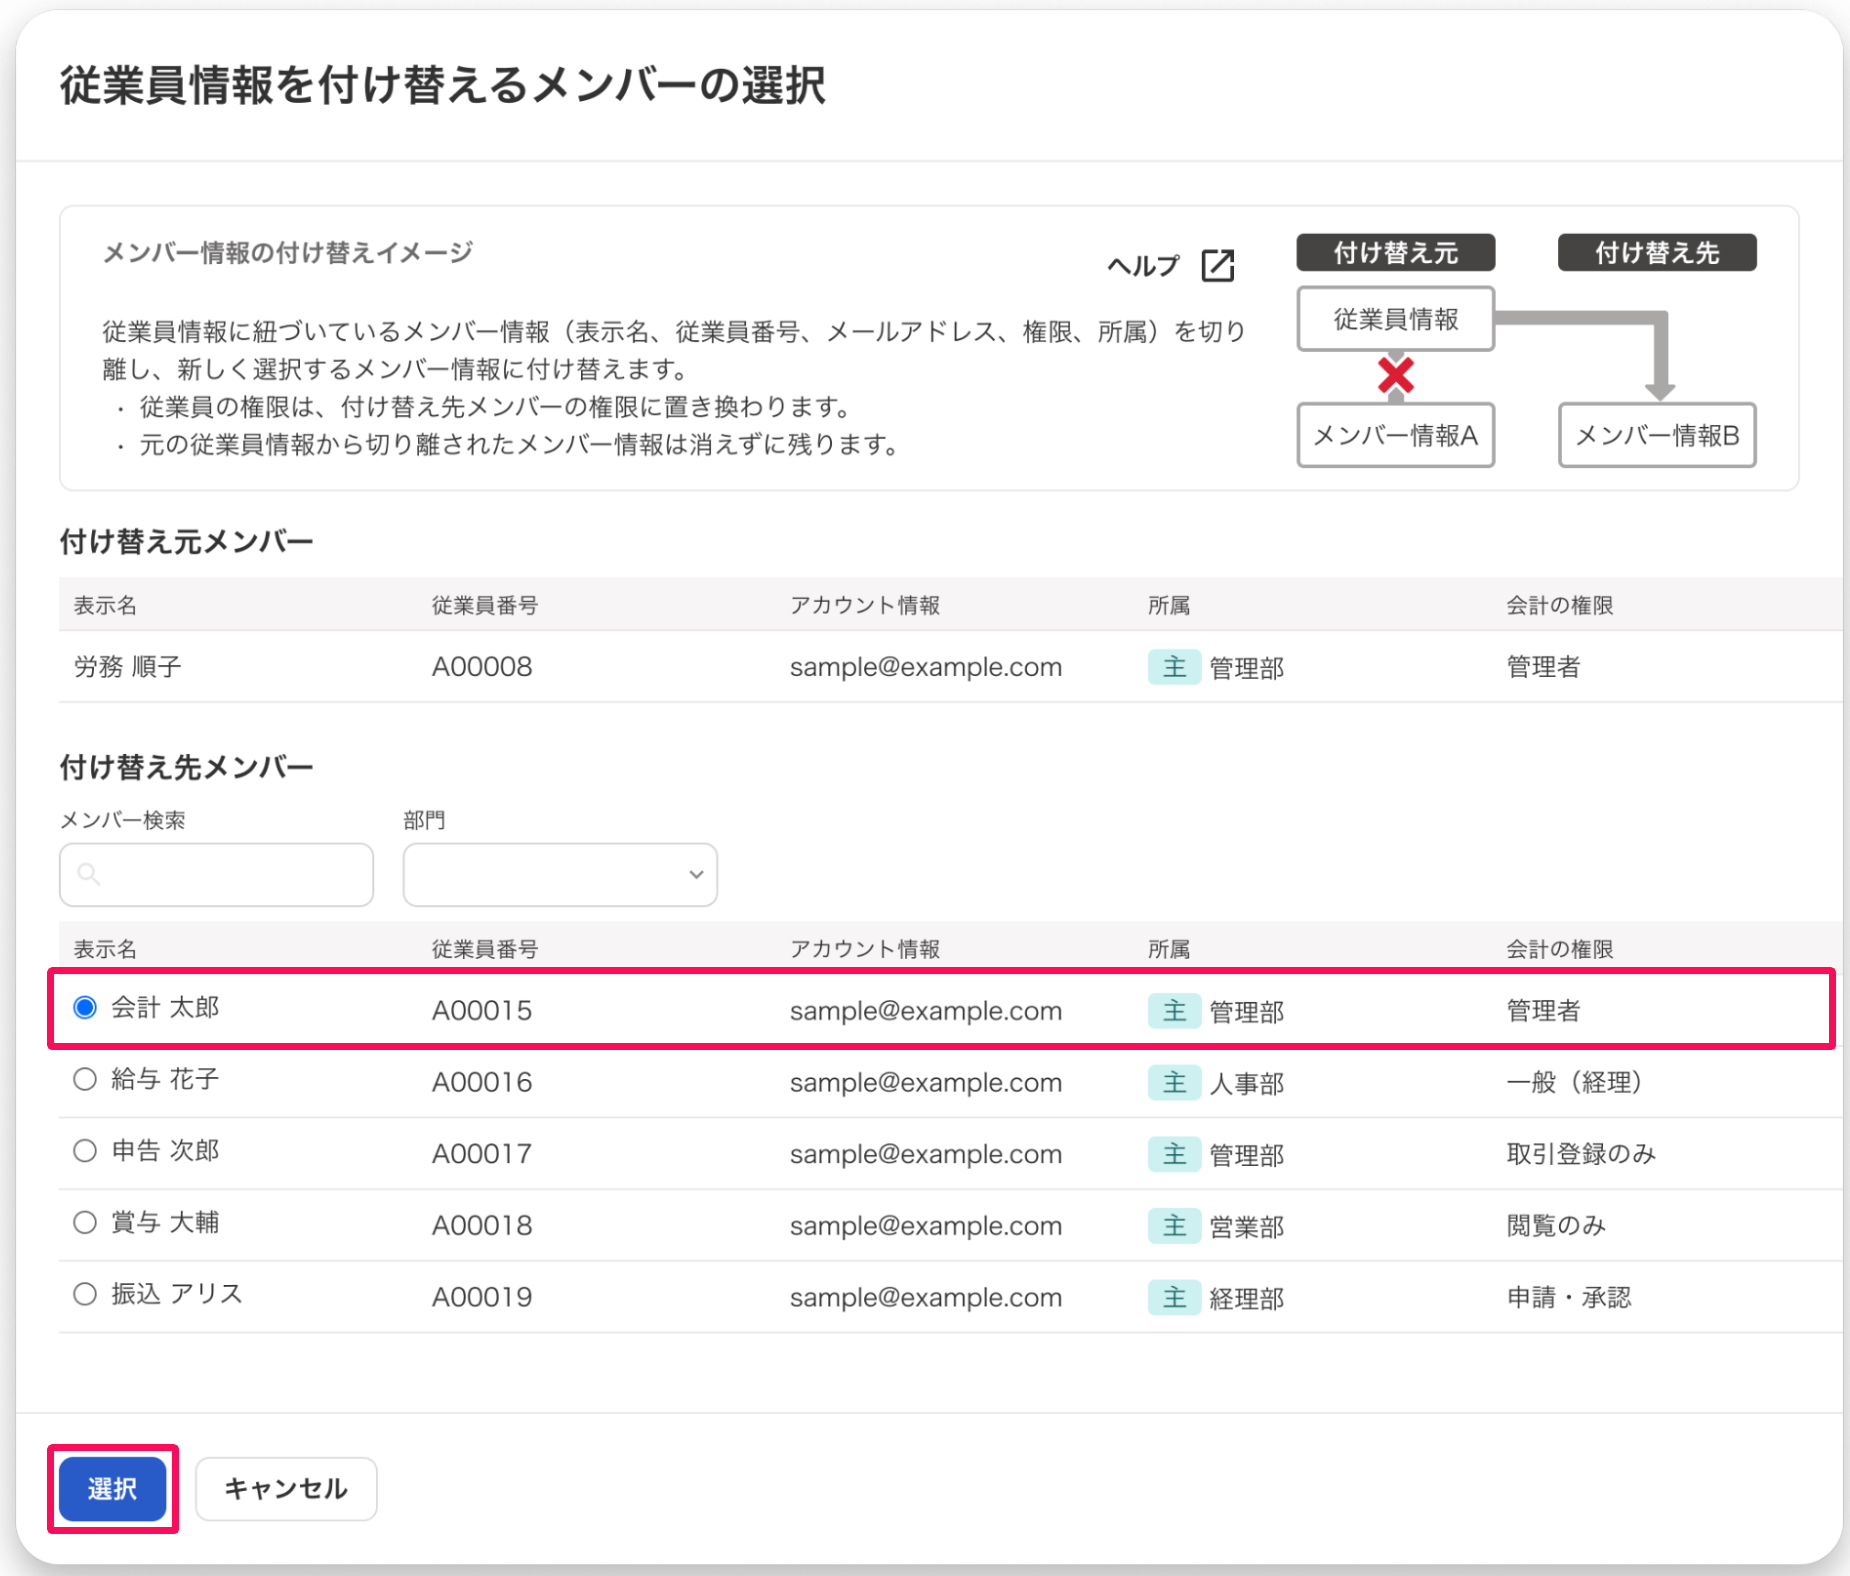Click the 主 badge in 賞与 大輔 row
The width and height of the screenshot is (1850, 1576).
(x=1174, y=1225)
